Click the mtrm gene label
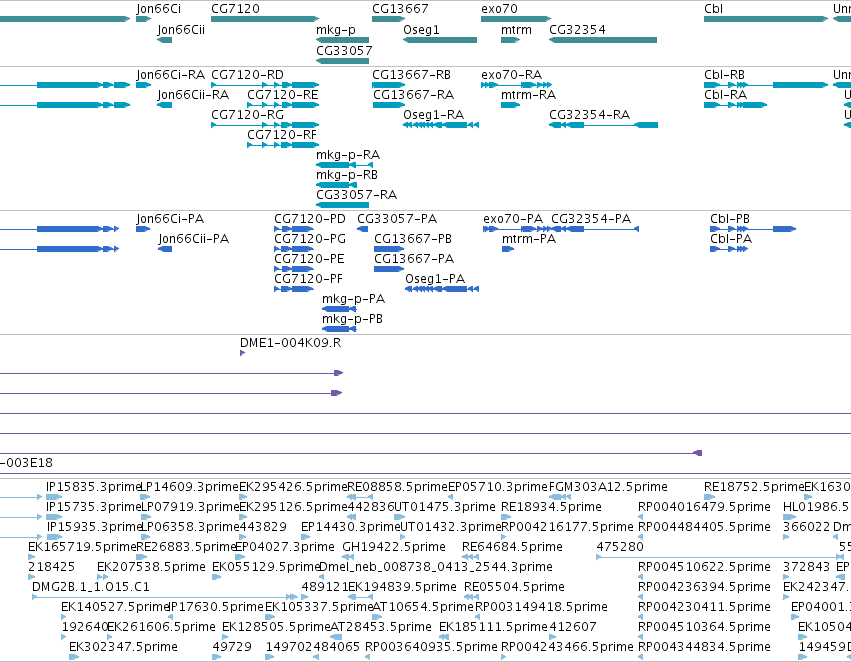851x662 pixels. pos(516,29)
